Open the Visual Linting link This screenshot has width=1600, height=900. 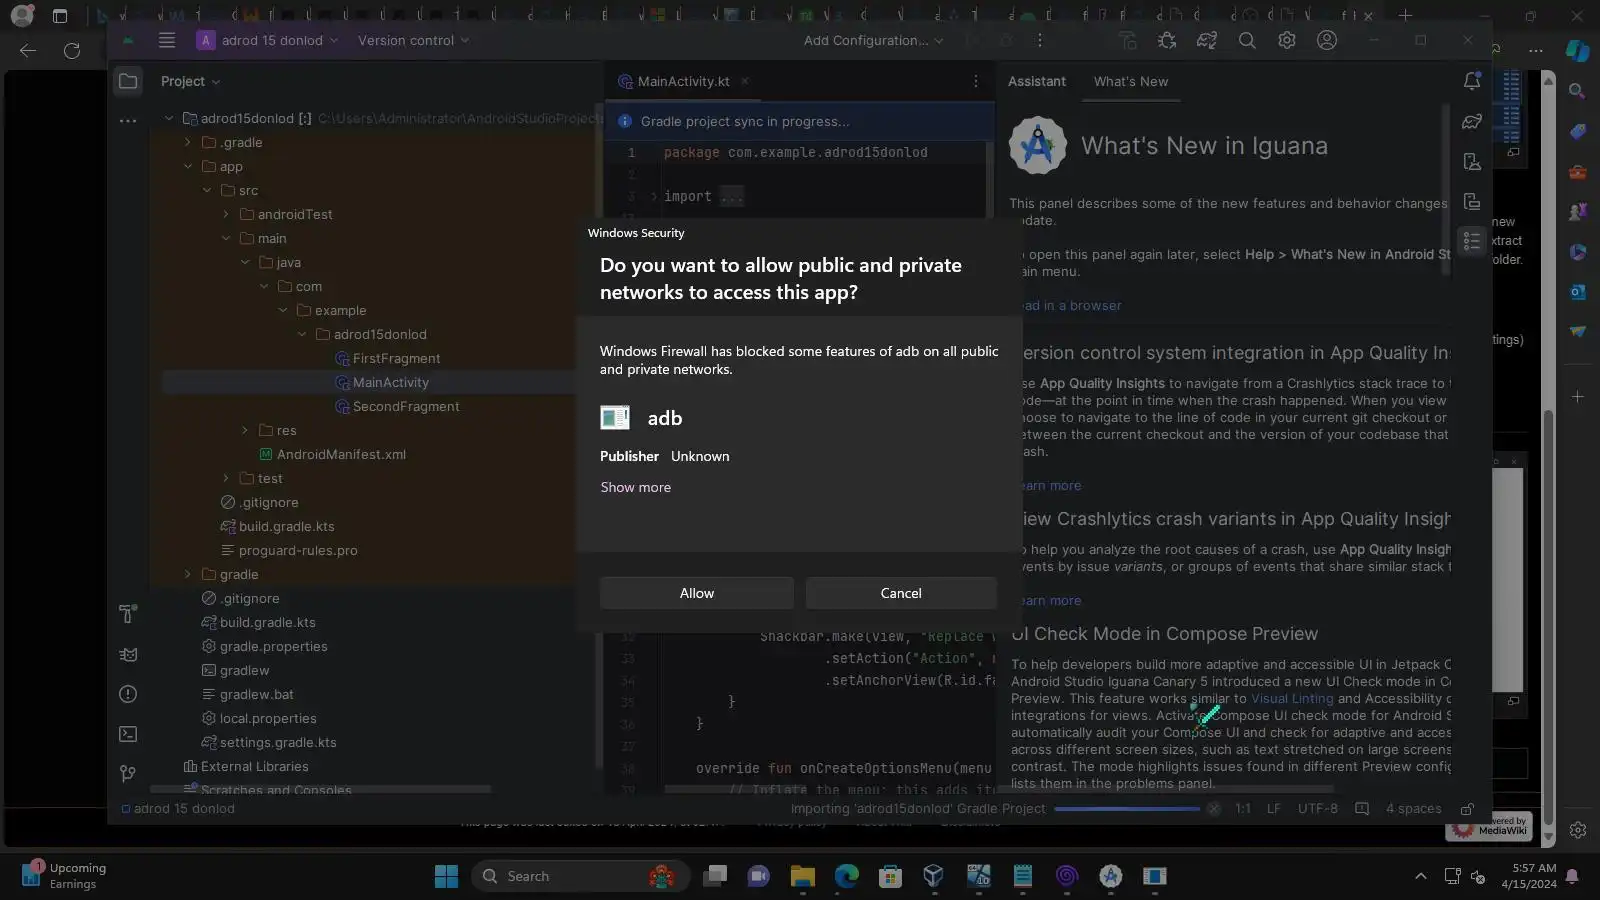pos(1292,698)
